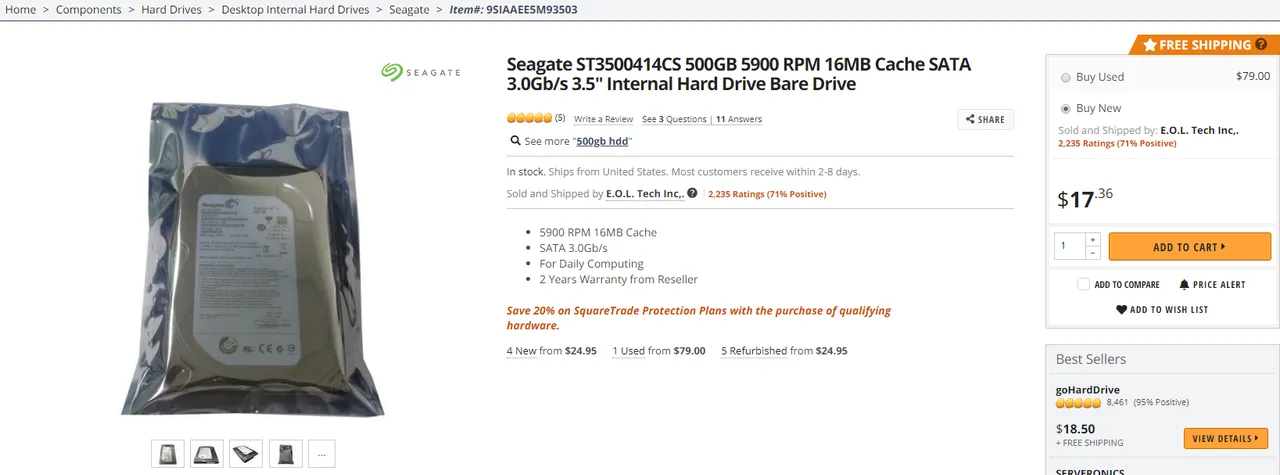Click ADD TO CART button
The width and height of the screenshot is (1280, 475).
(1190, 246)
